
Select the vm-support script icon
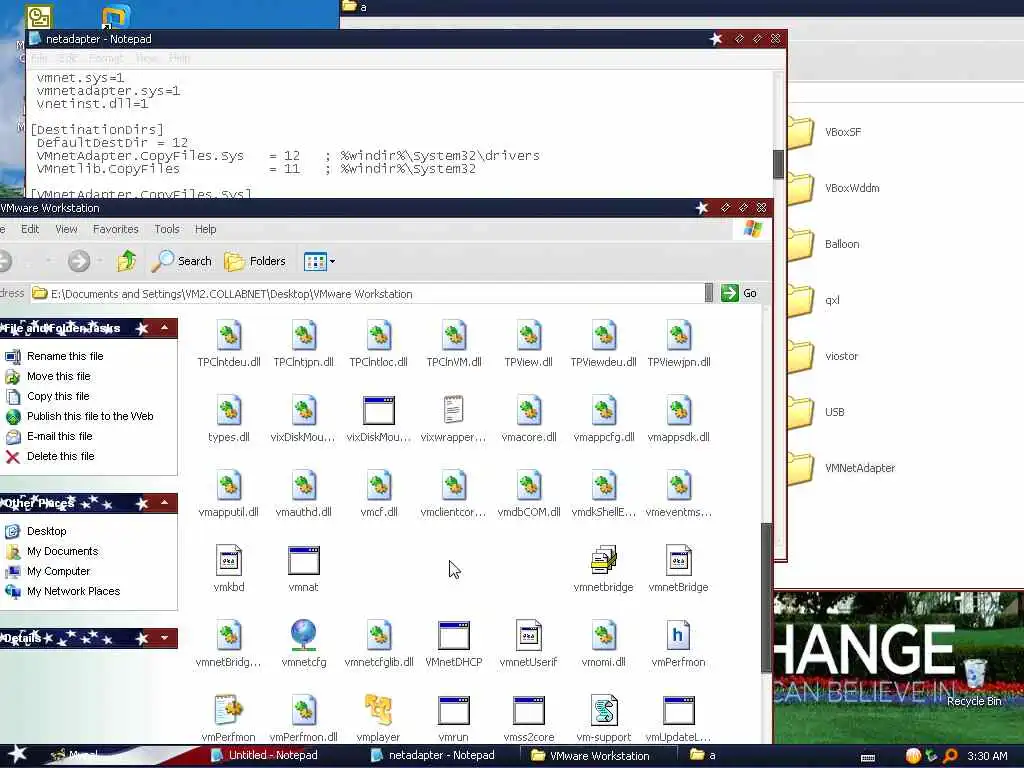pyautogui.click(x=604, y=710)
